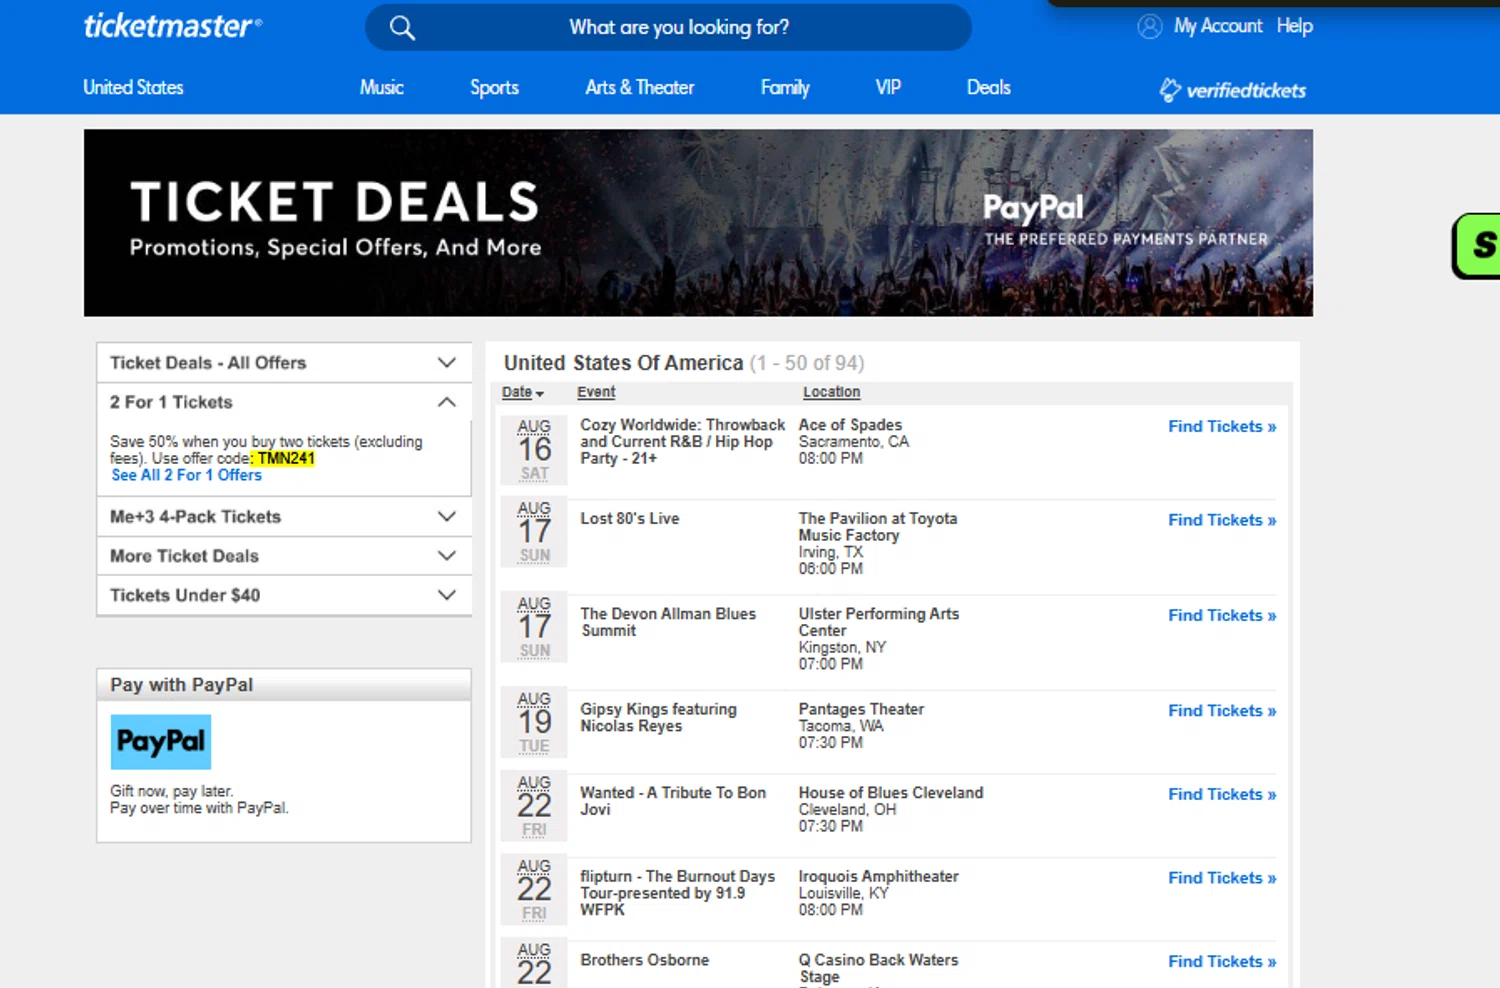Open My Account

1218,26
